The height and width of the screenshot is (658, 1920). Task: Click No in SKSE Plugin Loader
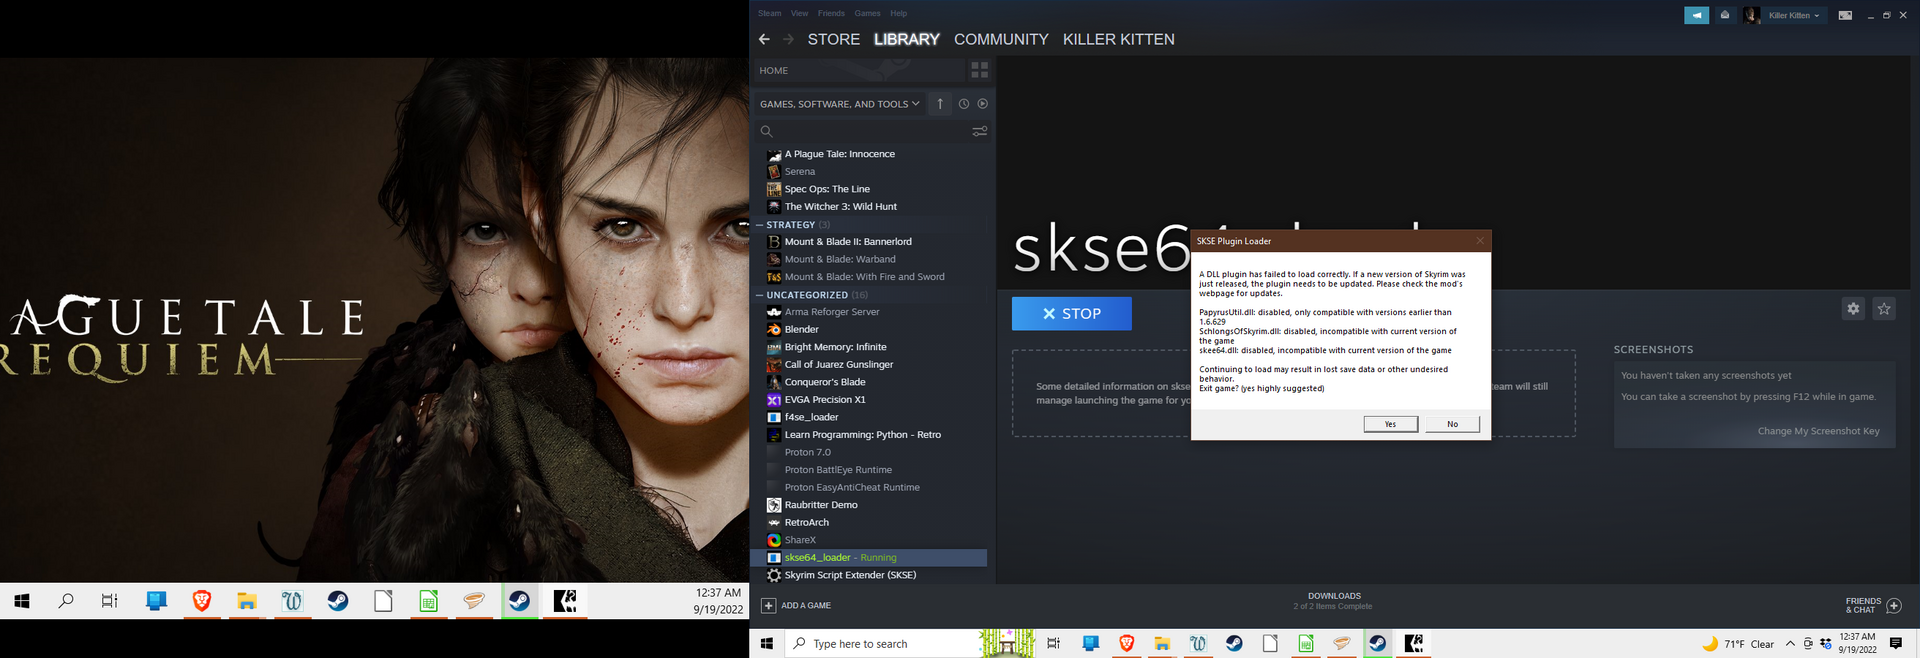click(x=1452, y=424)
